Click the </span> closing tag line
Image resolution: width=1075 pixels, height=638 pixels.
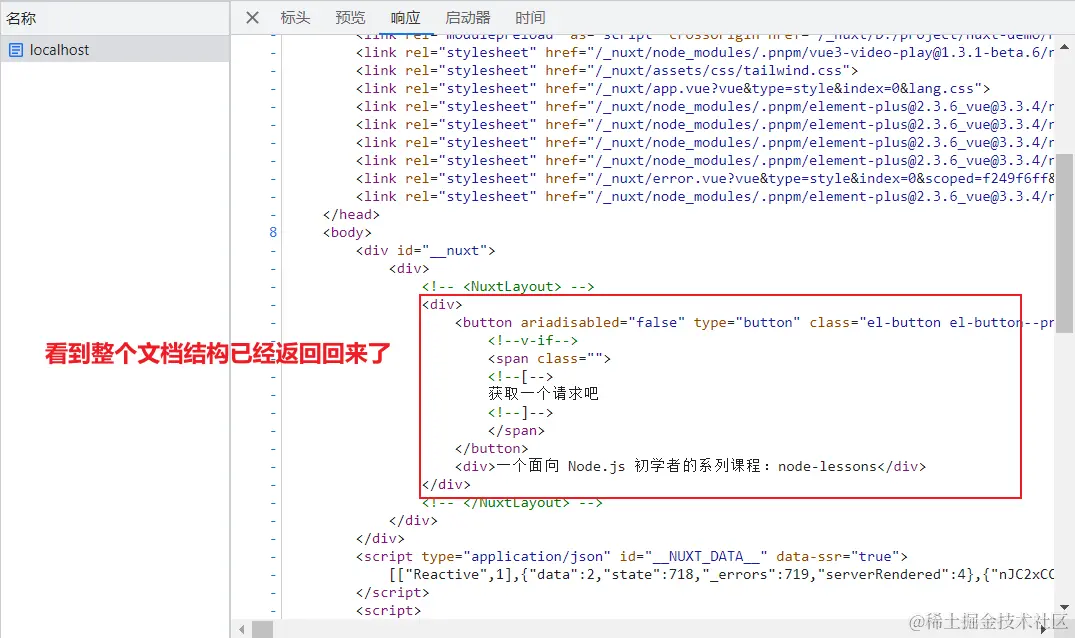click(516, 430)
